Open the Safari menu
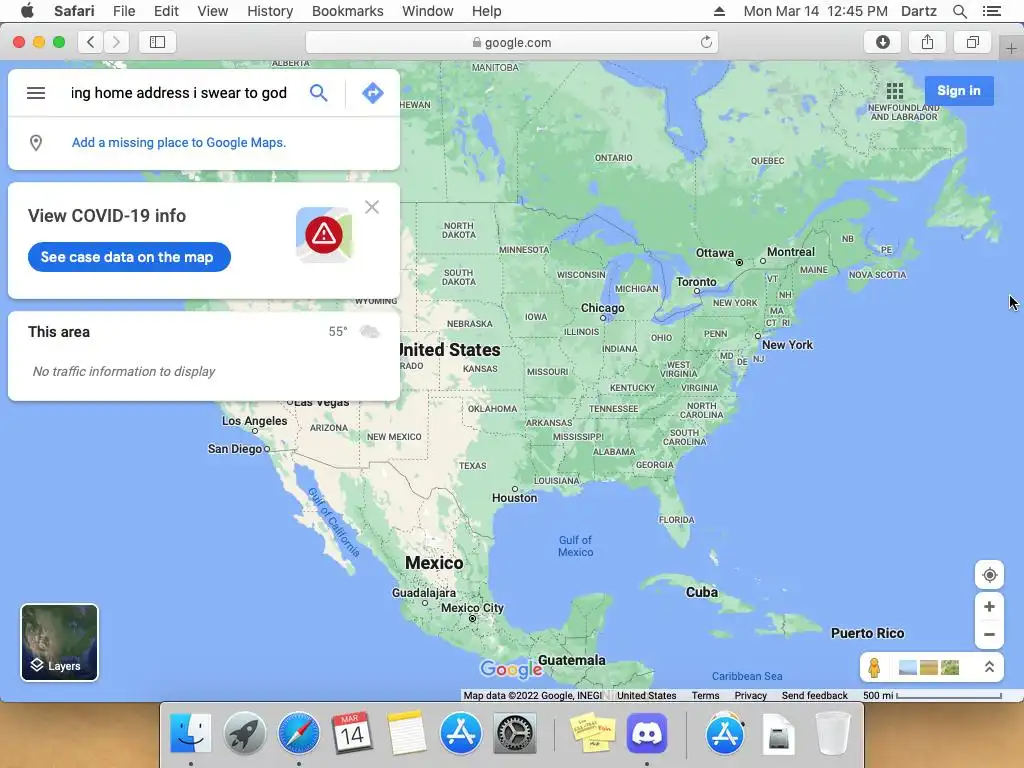The width and height of the screenshot is (1024, 768). [74, 11]
